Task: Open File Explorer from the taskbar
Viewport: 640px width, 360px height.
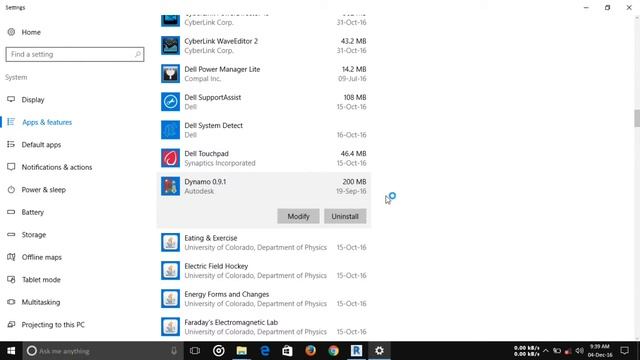Action: coord(242,351)
